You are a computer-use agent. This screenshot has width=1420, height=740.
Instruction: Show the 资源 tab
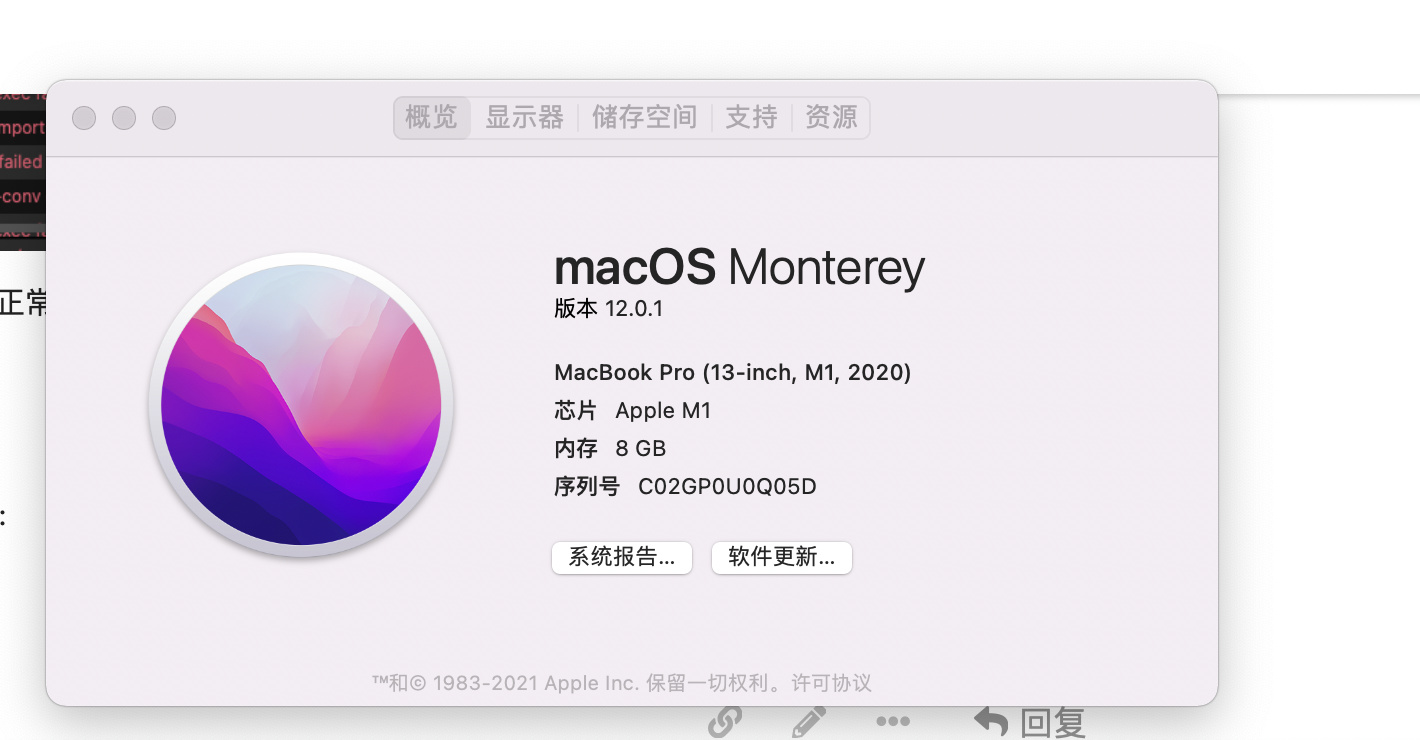[831, 118]
